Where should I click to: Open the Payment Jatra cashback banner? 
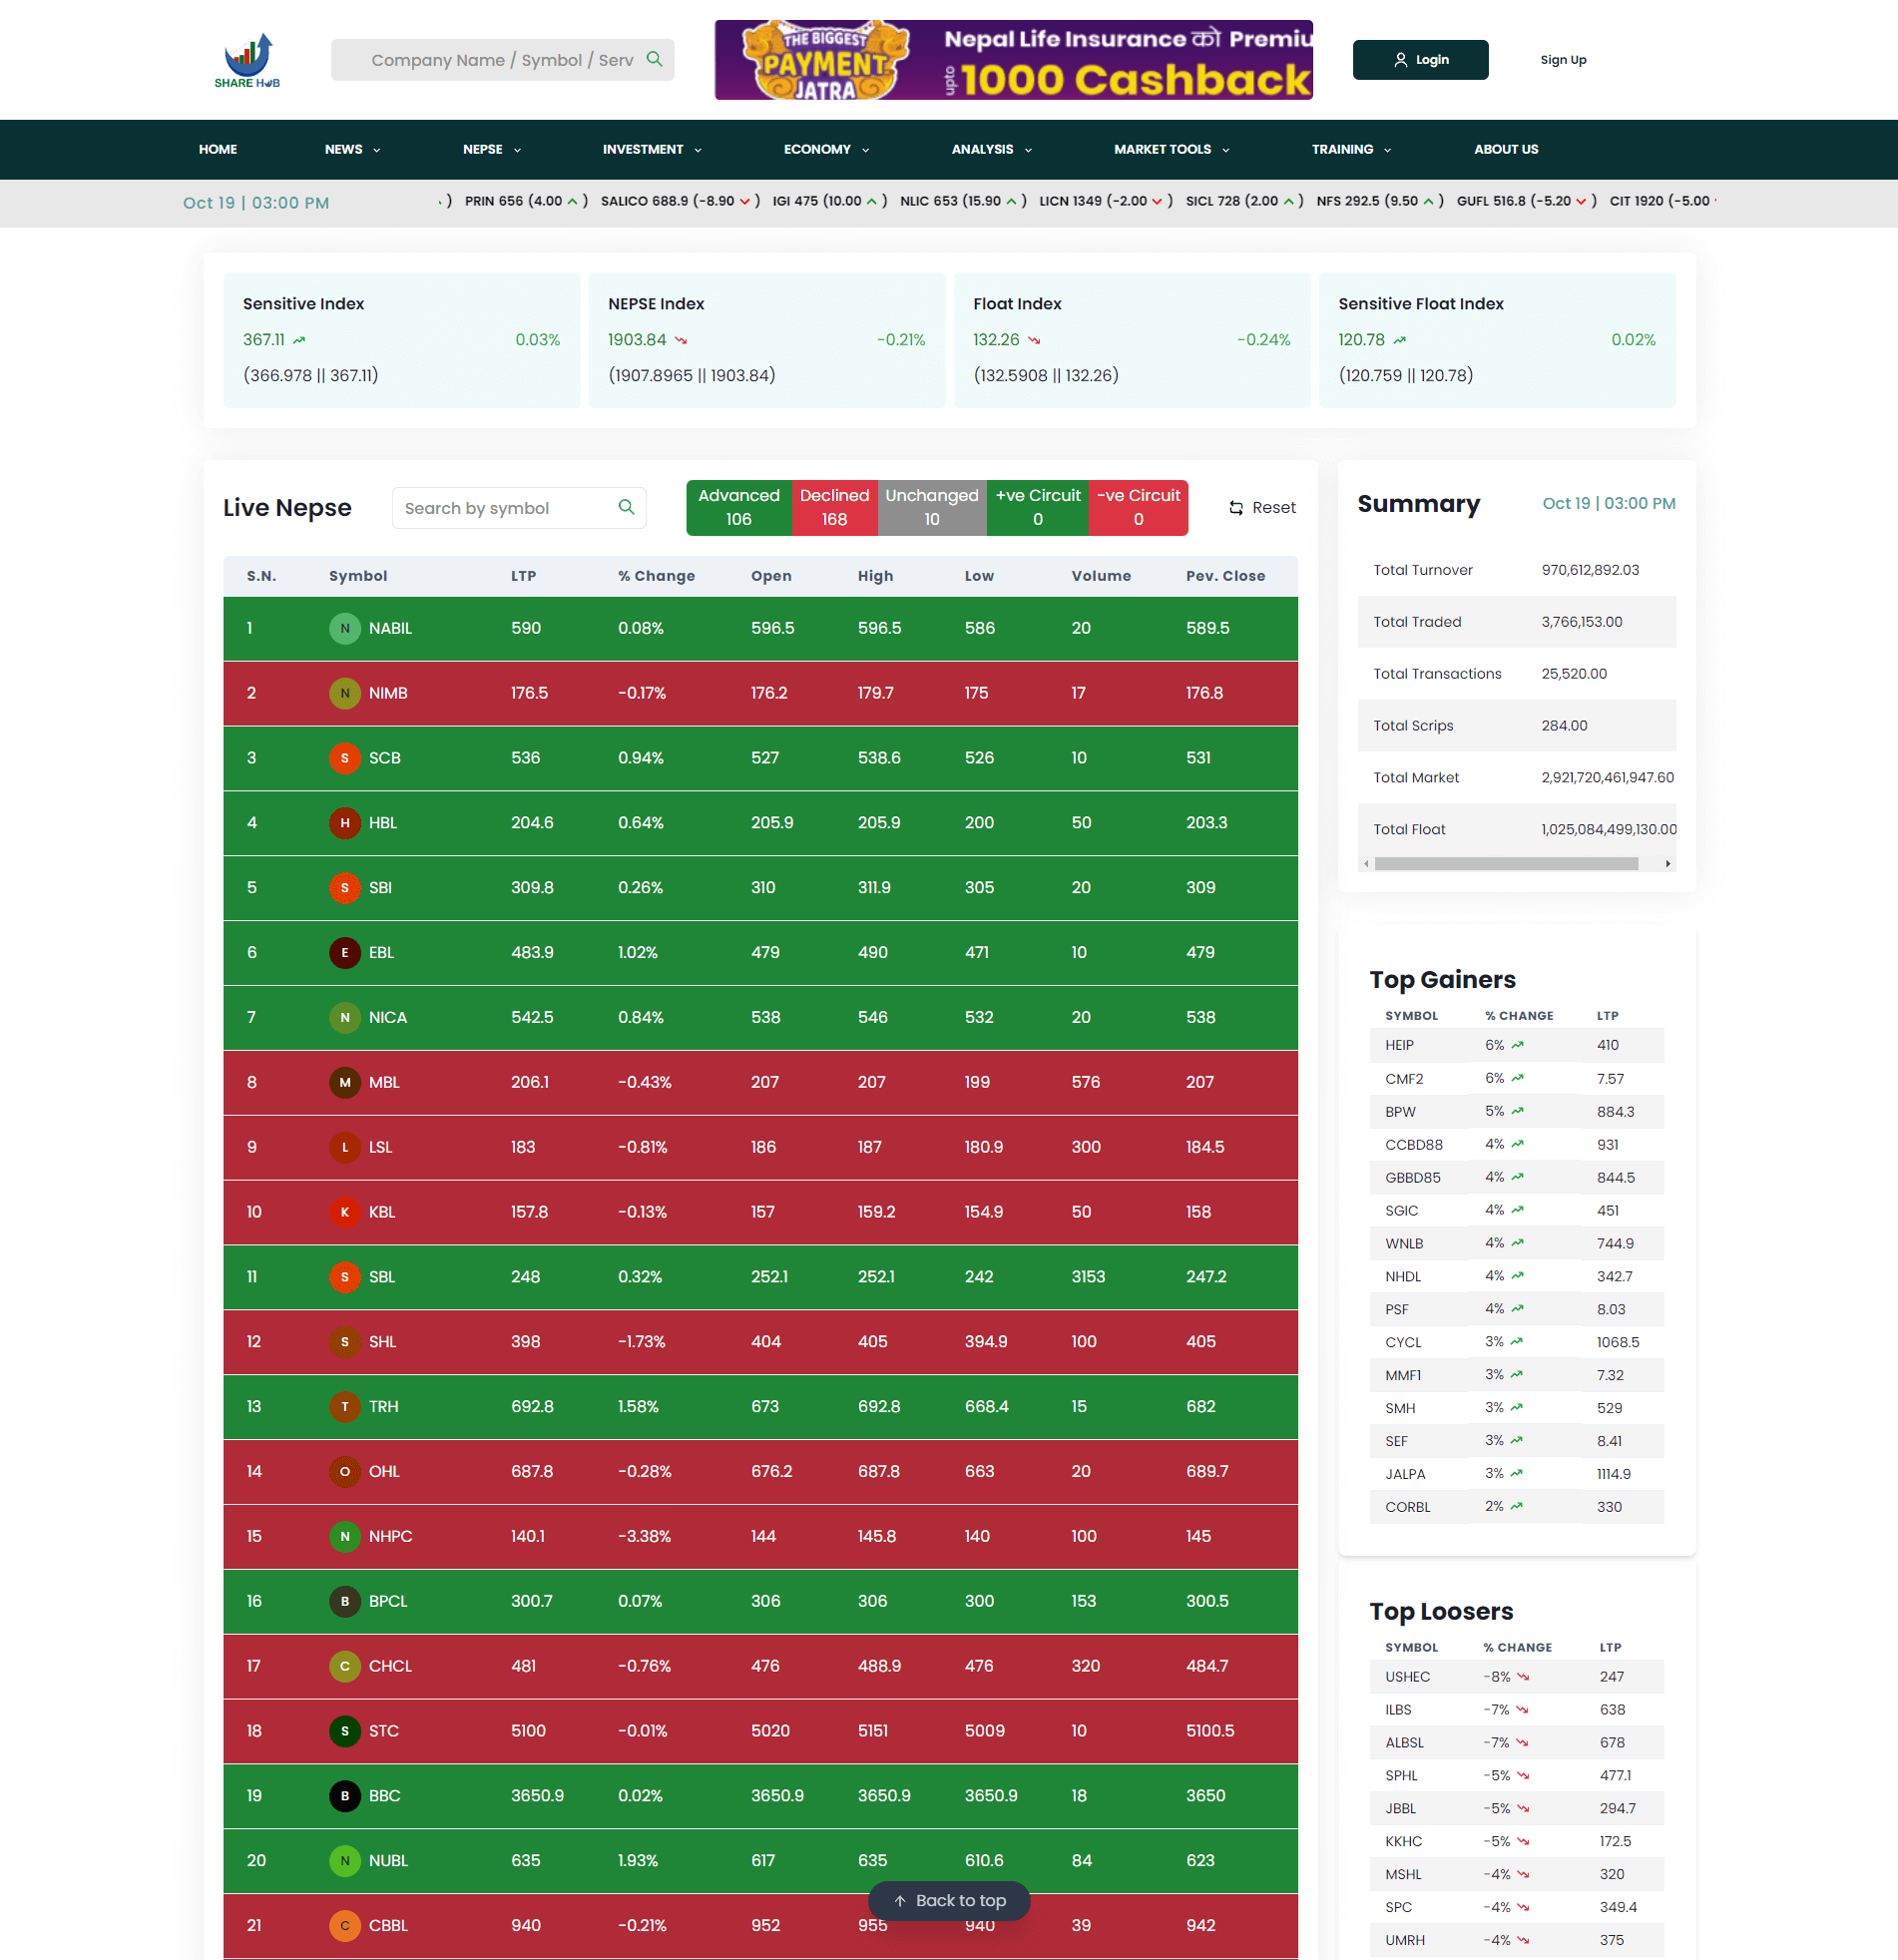coord(1013,60)
